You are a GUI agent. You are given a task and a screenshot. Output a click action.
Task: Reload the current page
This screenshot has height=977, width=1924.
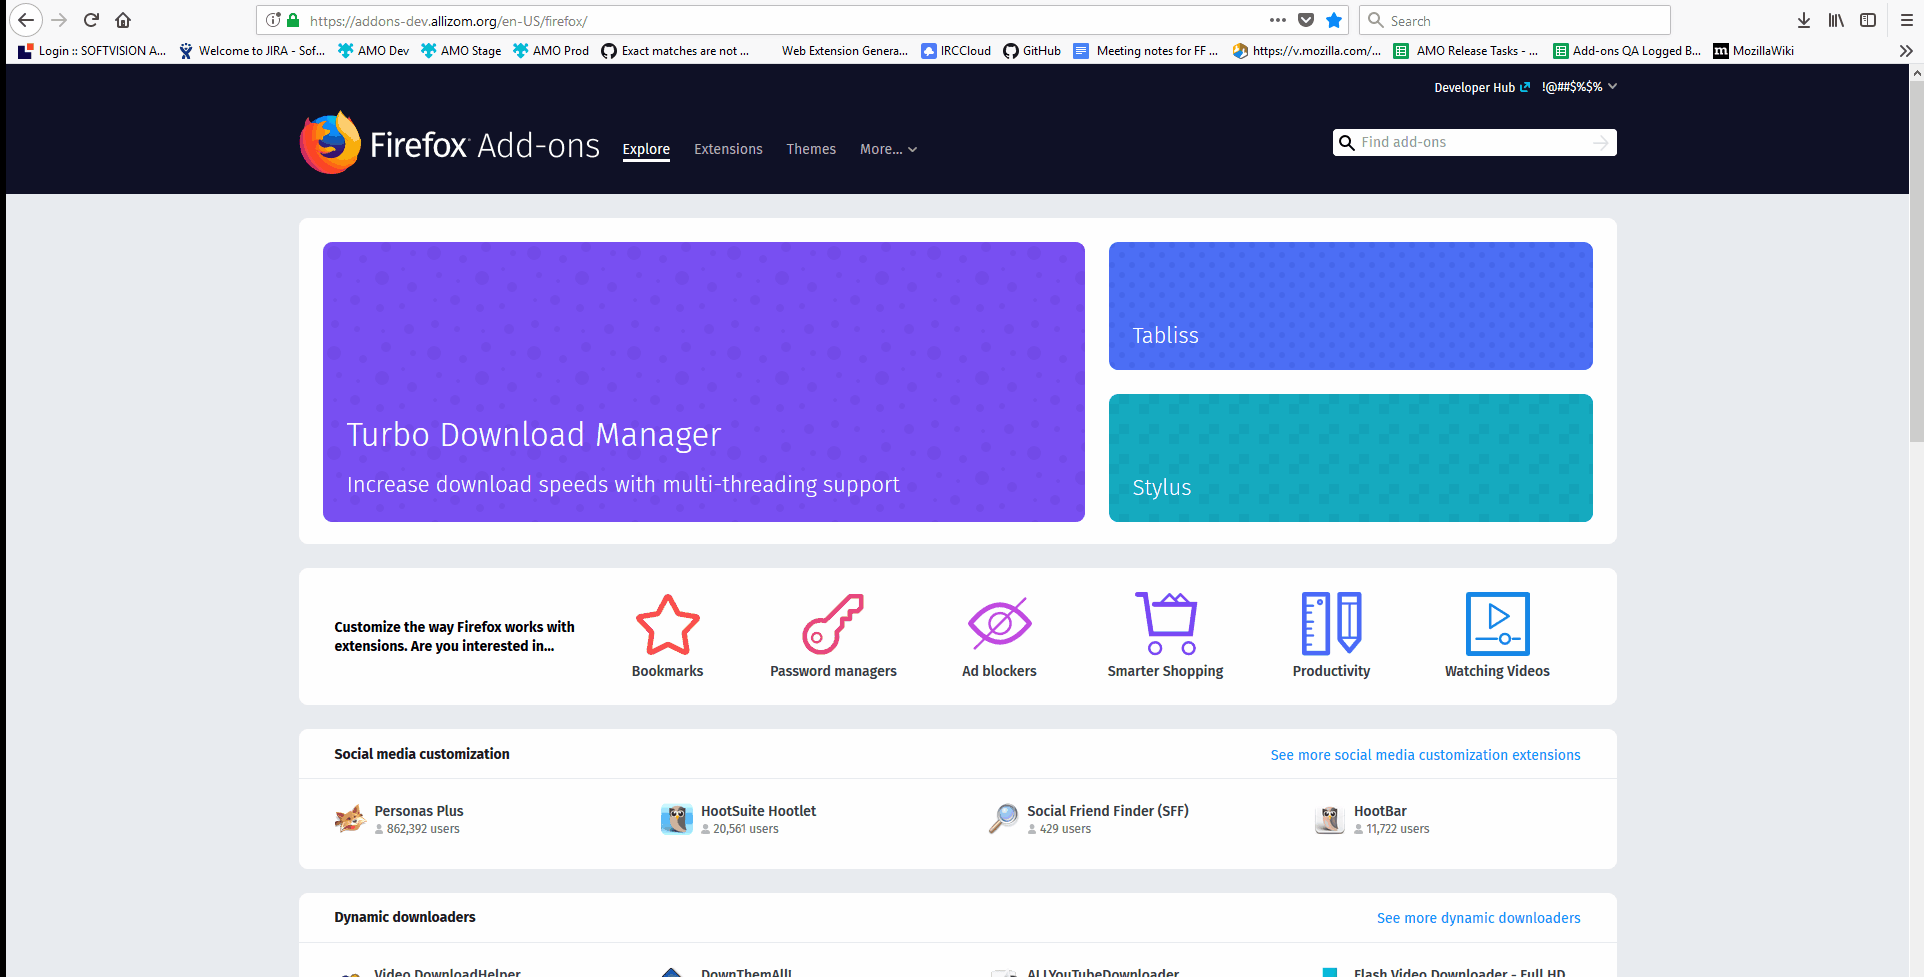91,20
